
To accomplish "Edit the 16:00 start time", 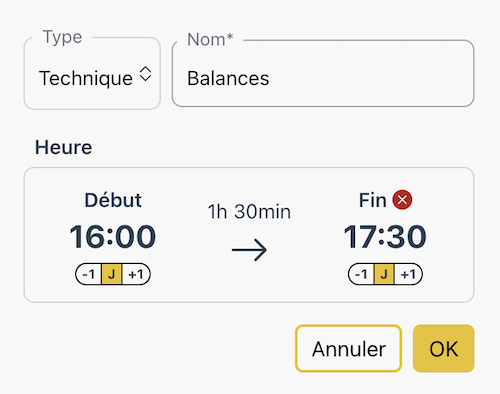I will (113, 237).
